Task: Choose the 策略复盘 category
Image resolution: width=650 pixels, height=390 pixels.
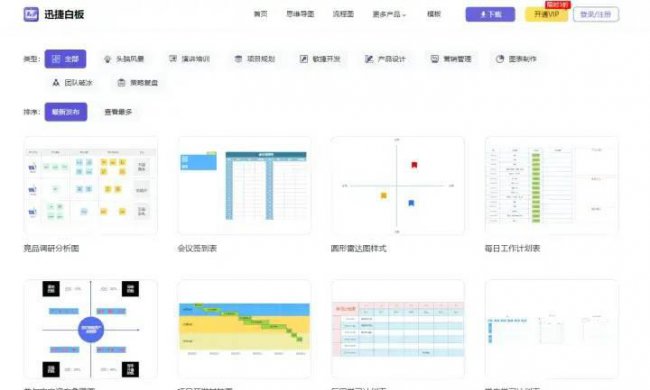Action: click(138, 83)
